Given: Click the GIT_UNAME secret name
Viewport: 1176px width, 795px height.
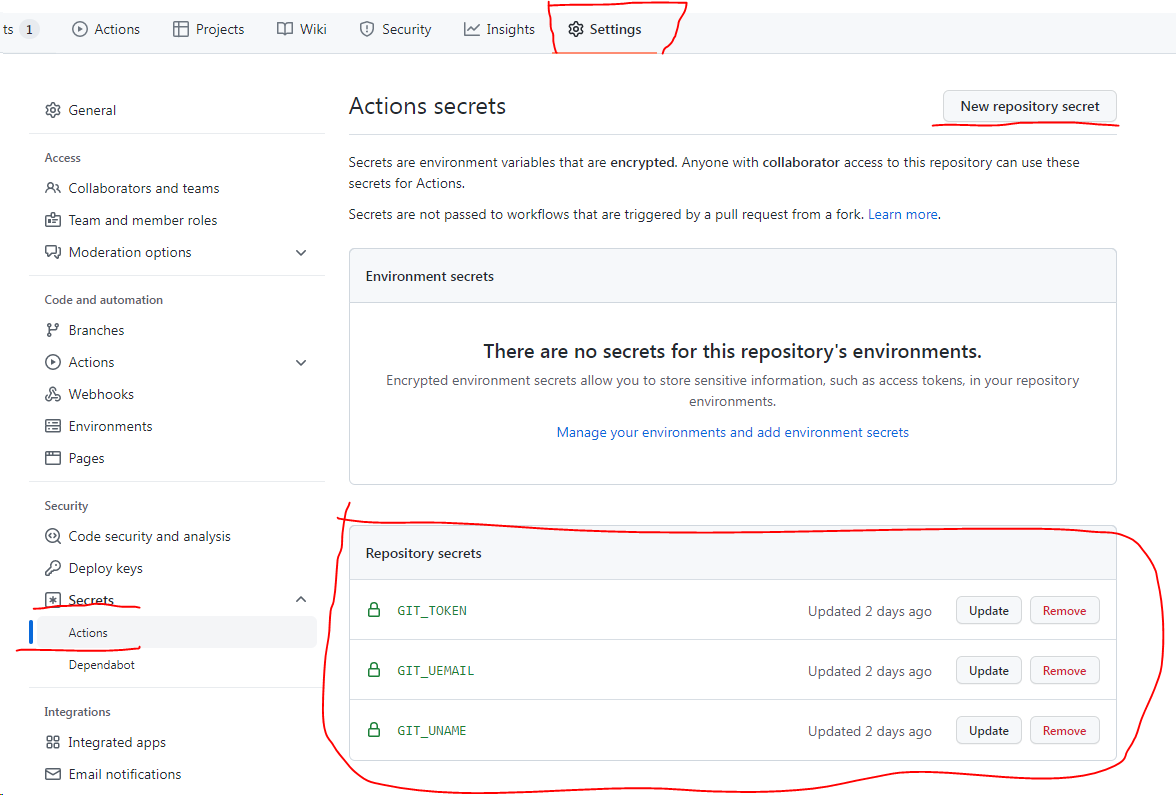Looking at the screenshot, I should click(432, 730).
